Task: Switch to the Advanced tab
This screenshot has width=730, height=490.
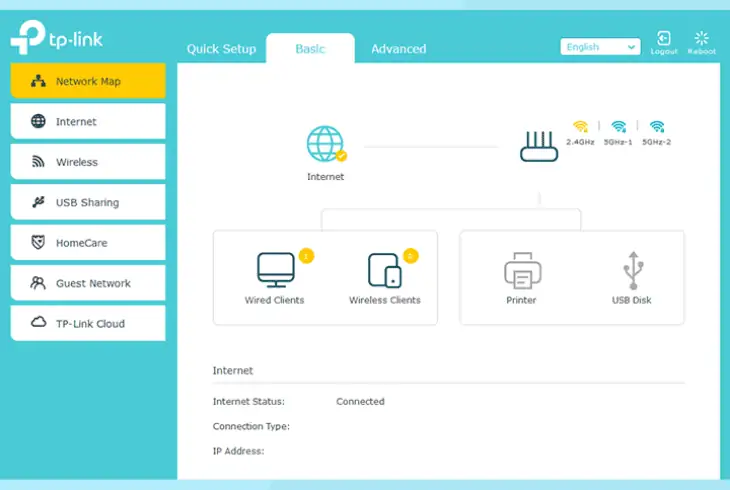Action: [x=399, y=49]
